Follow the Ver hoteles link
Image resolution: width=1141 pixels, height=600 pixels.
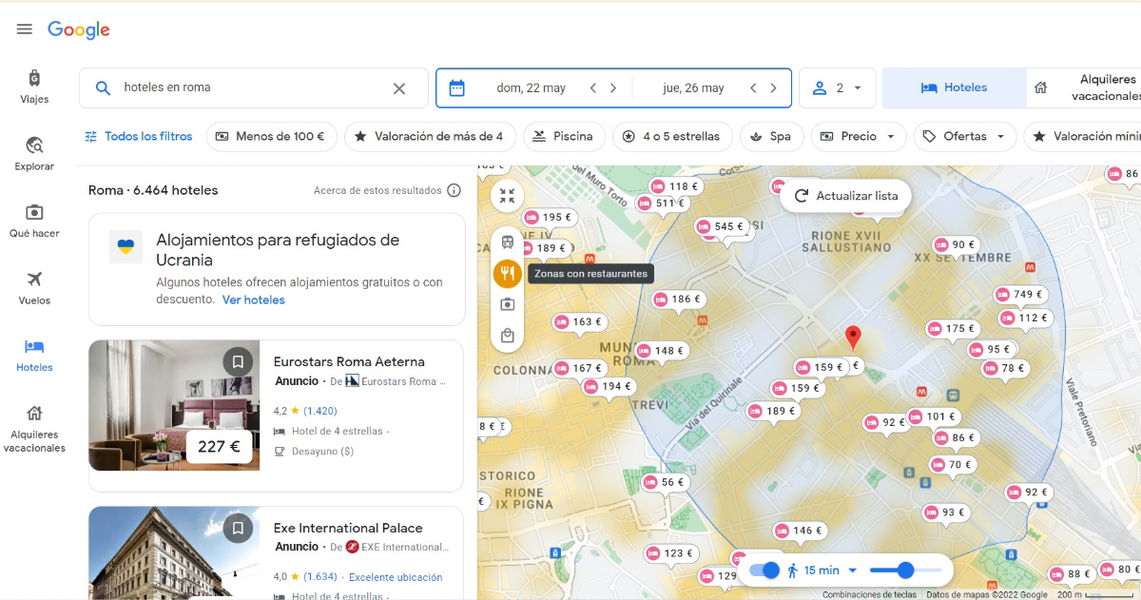(x=253, y=300)
